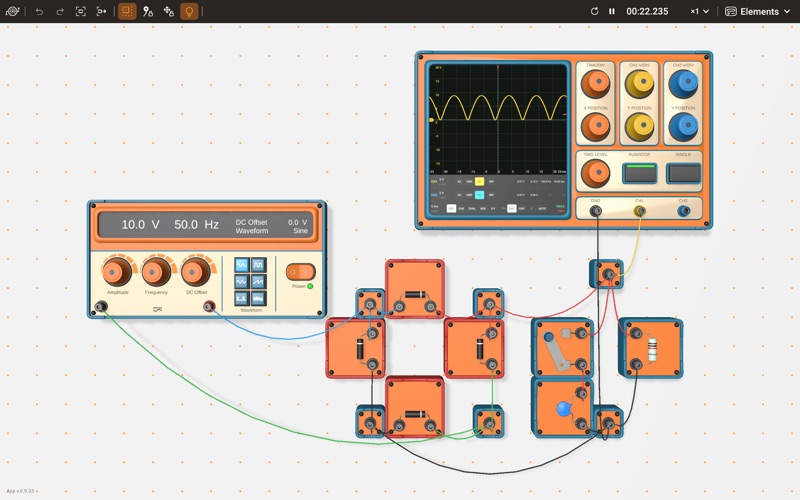The image size is (800, 500).
Task: Click the 10.0 V amplitude readout
Action: [x=140, y=224]
